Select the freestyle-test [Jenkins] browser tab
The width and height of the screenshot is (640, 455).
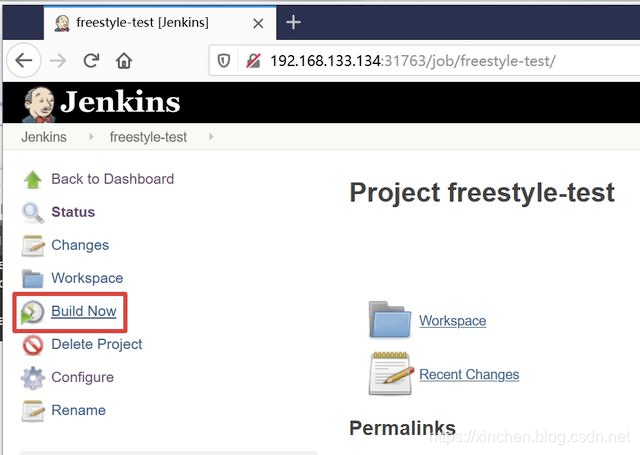point(160,23)
